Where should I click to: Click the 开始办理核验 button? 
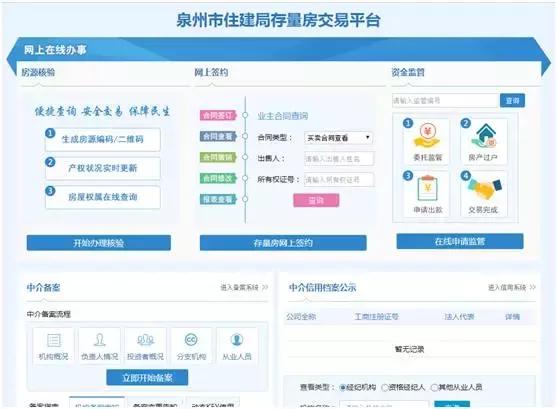(98, 243)
